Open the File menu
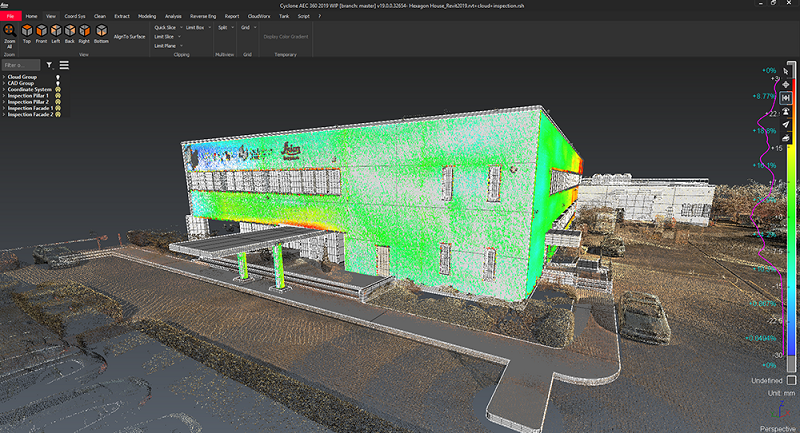This screenshot has height=433, width=800. point(10,16)
